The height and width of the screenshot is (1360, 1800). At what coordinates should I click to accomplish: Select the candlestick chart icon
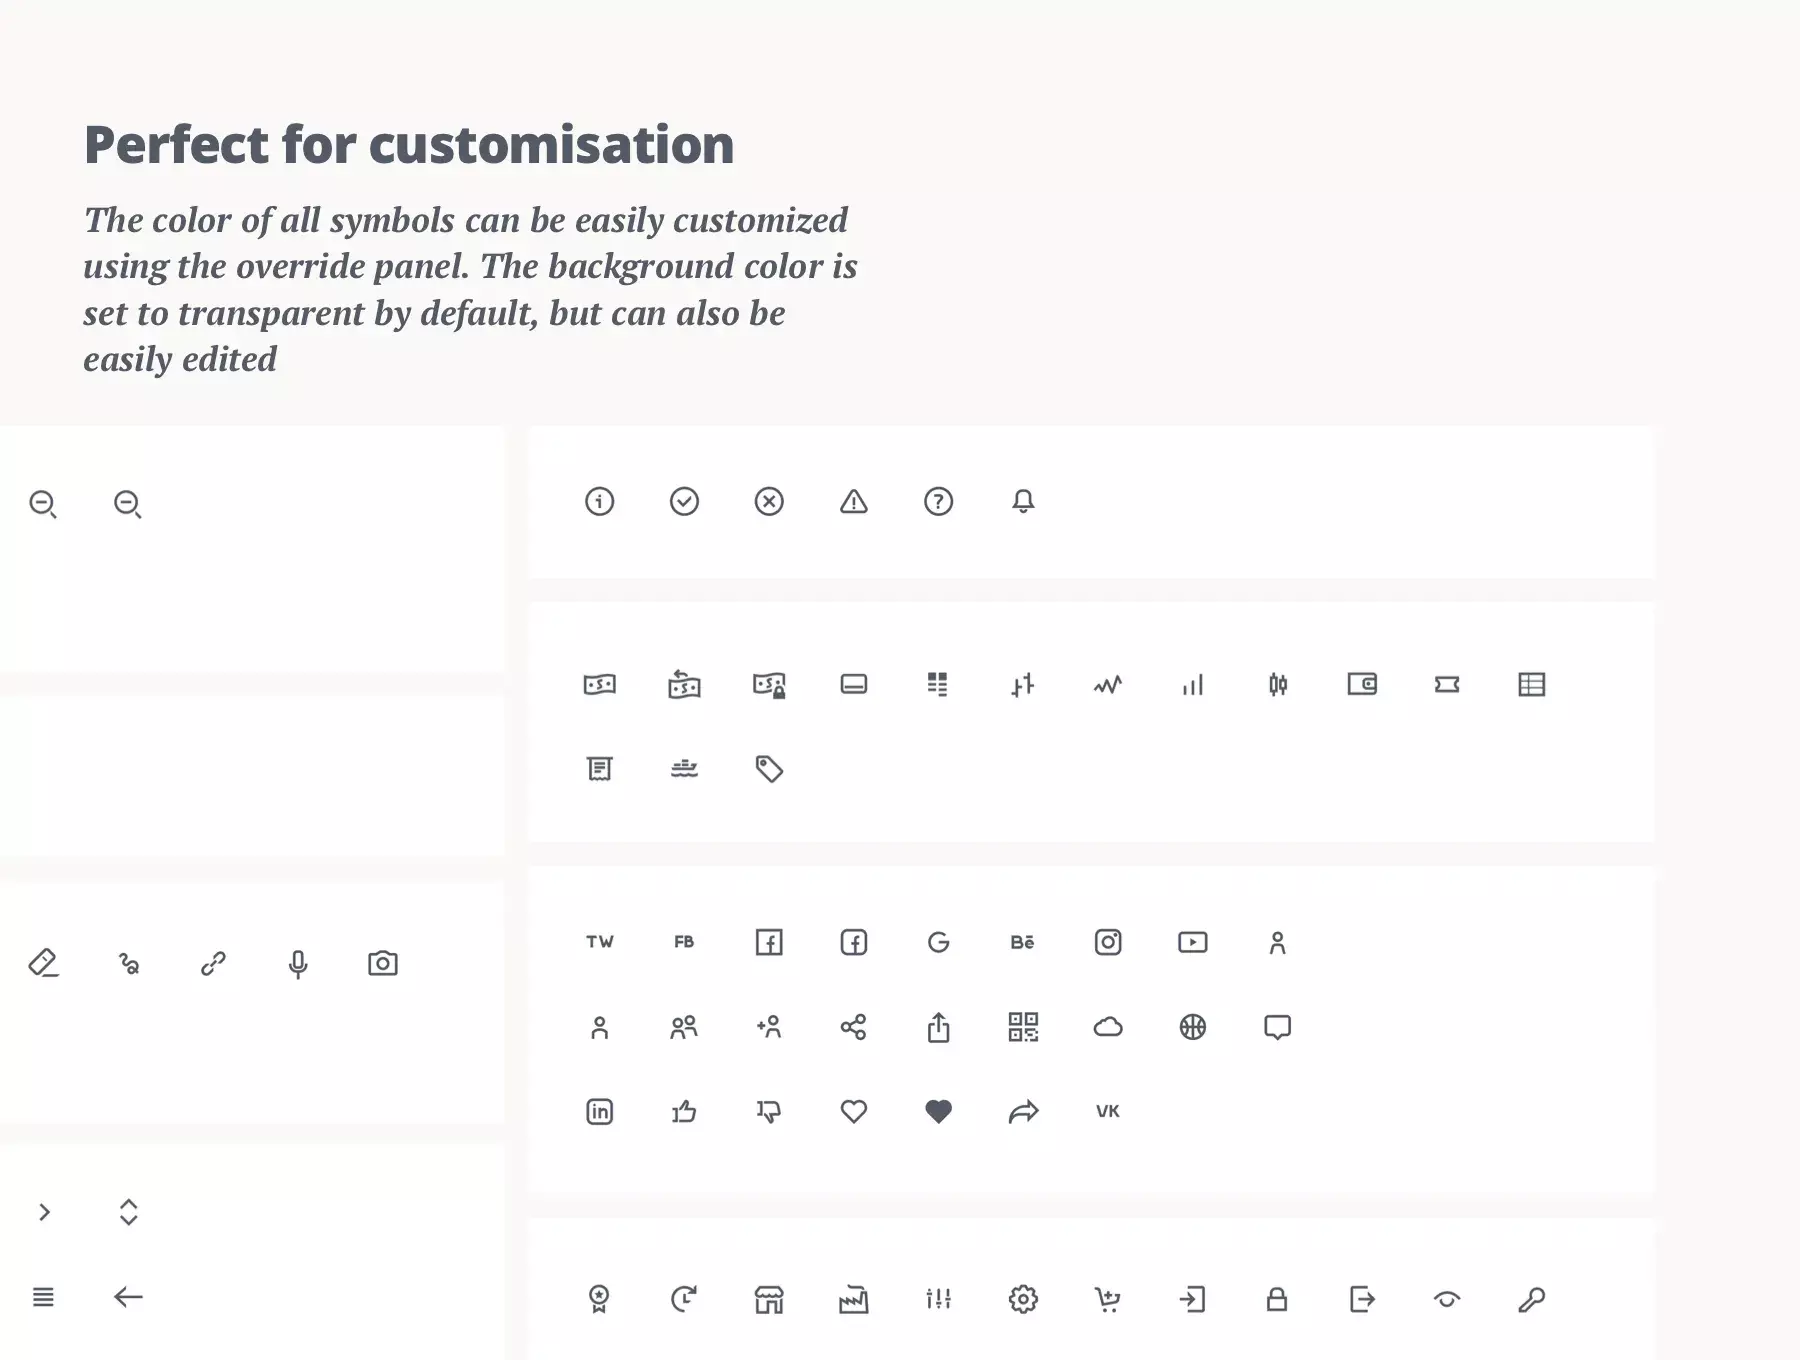pyautogui.click(x=1278, y=684)
